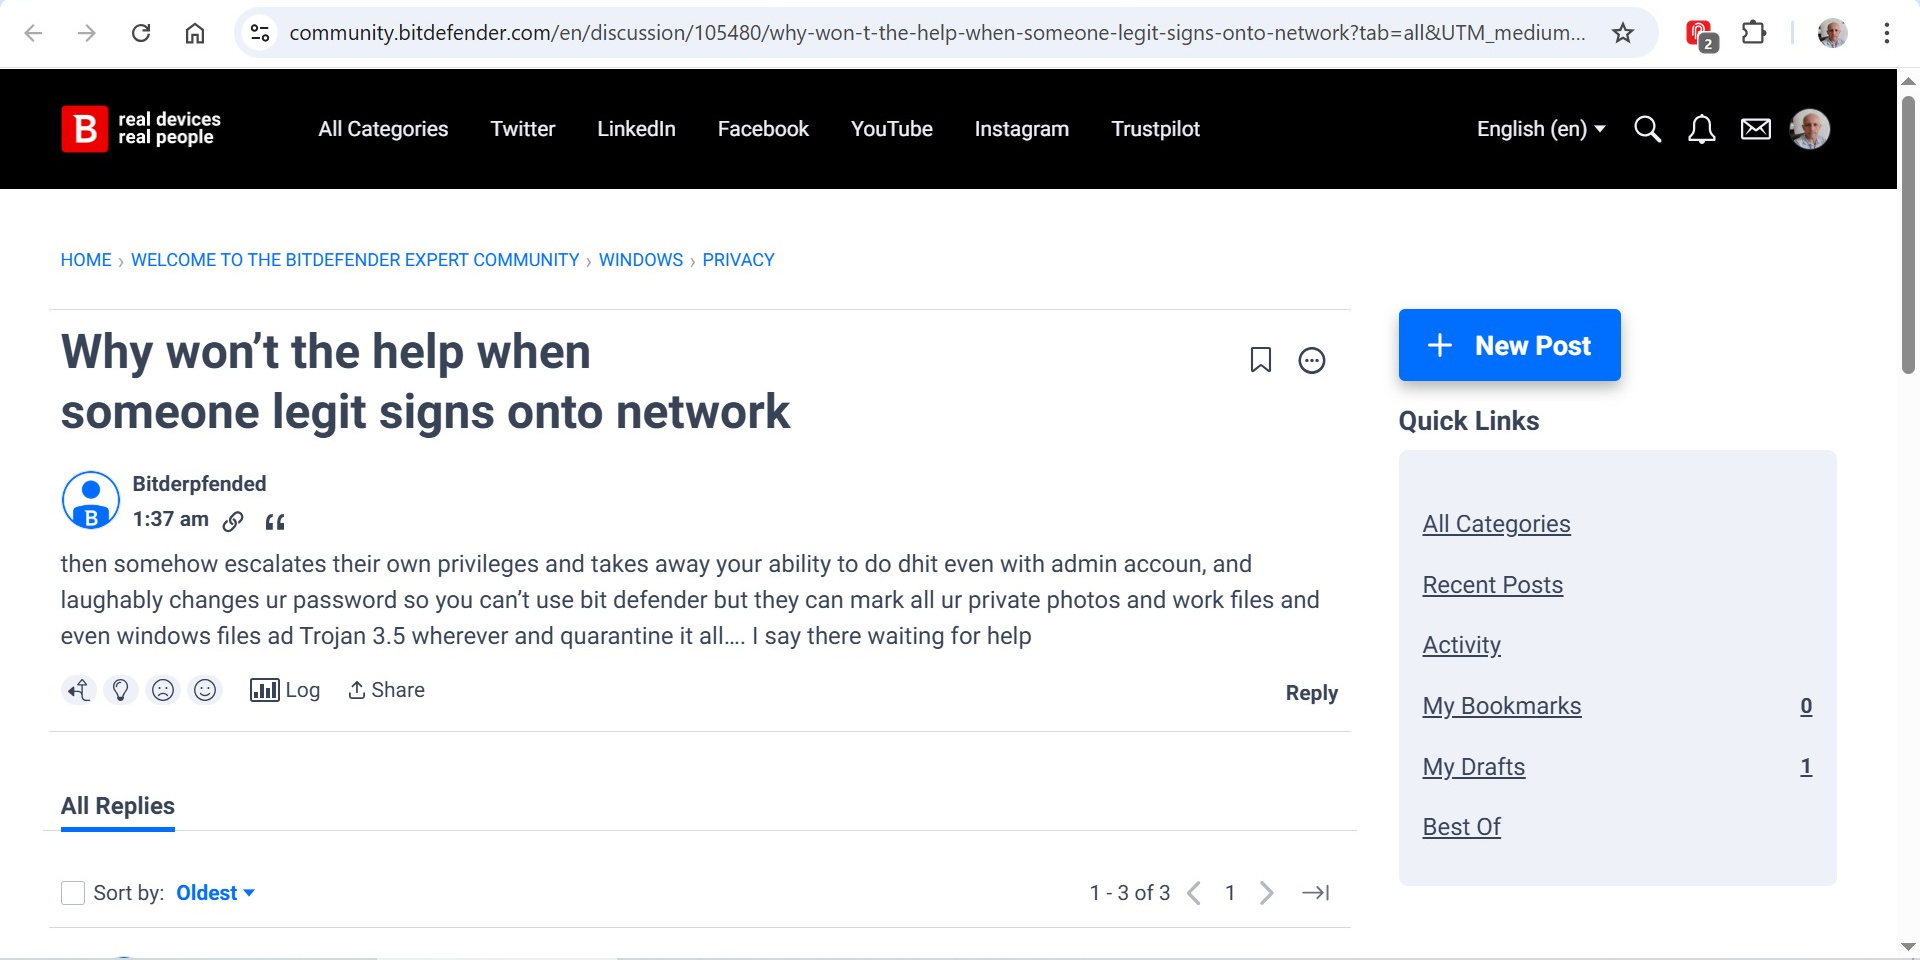The width and height of the screenshot is (1920, 960).
Task: Reply to the original post
Action: 1312,693
